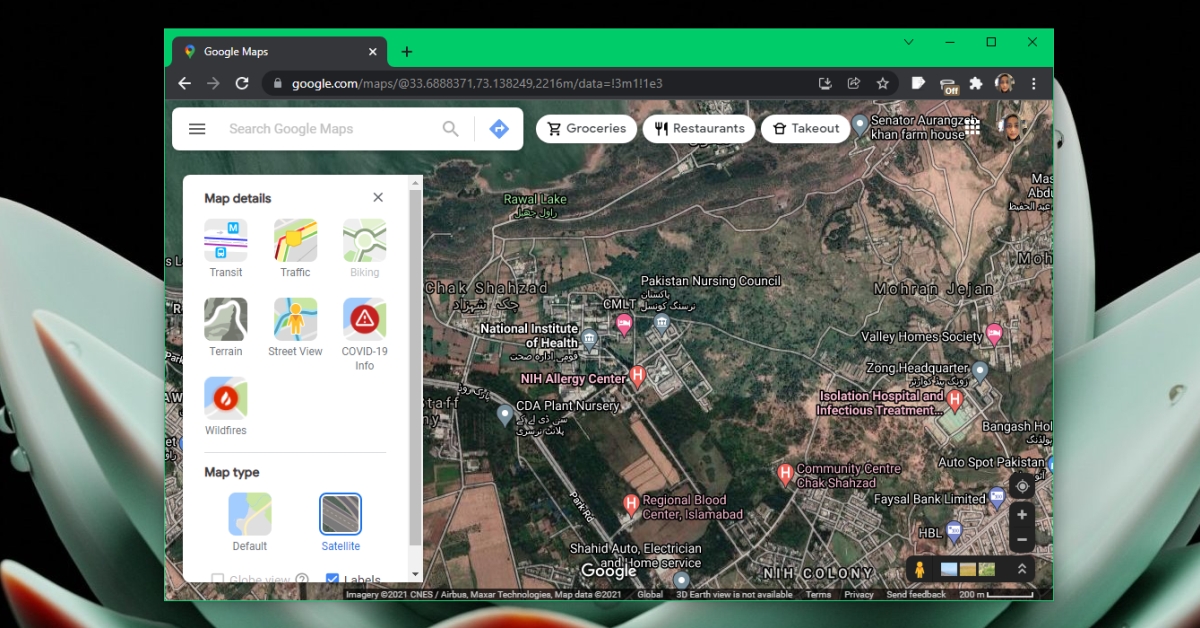Zoom in on the map
Screen dimensions: 1200x628
(x=1021, y=515)
